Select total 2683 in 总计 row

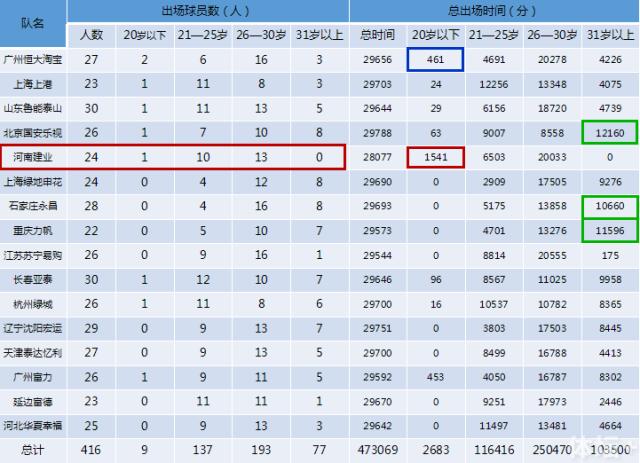point(436,450)
